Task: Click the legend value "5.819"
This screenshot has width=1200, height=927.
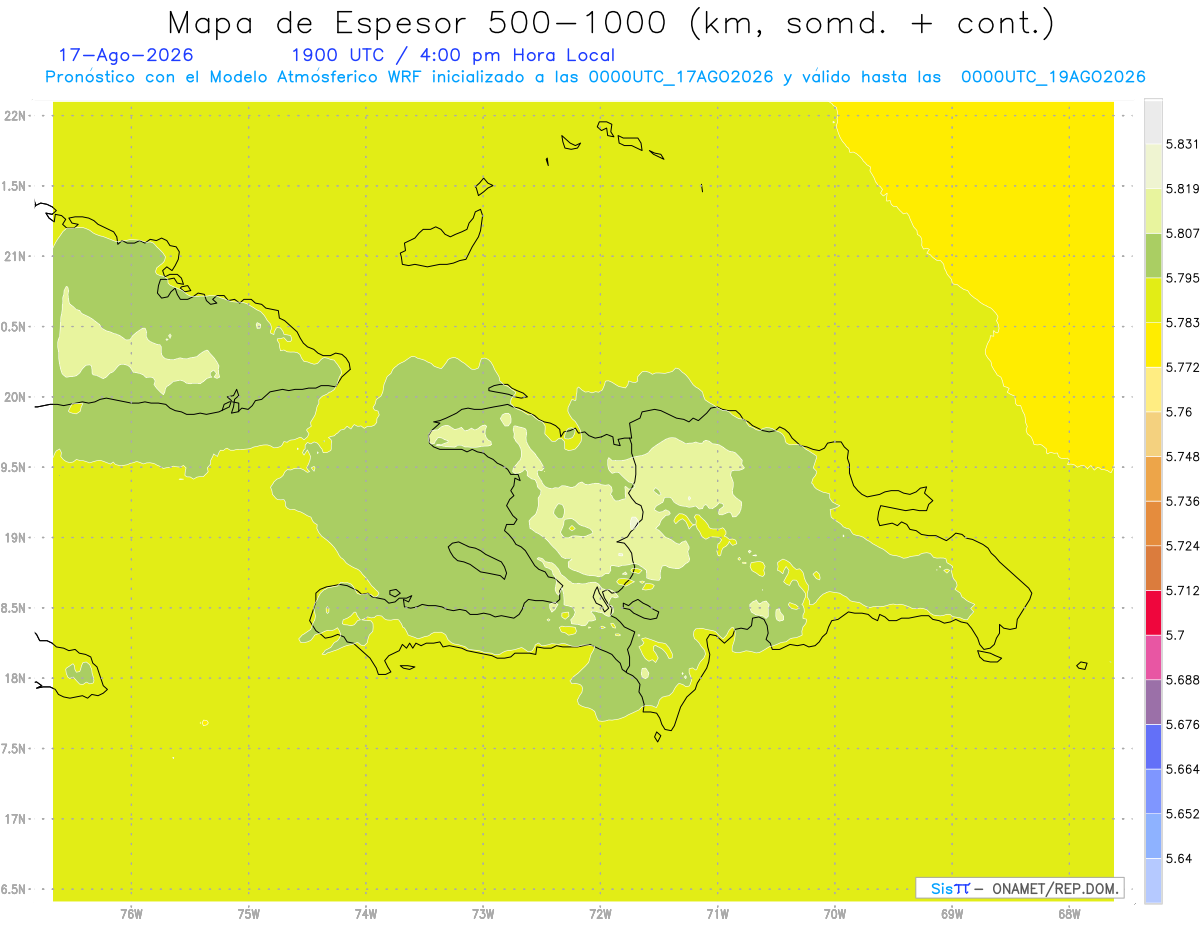Action: (1182, 189)
